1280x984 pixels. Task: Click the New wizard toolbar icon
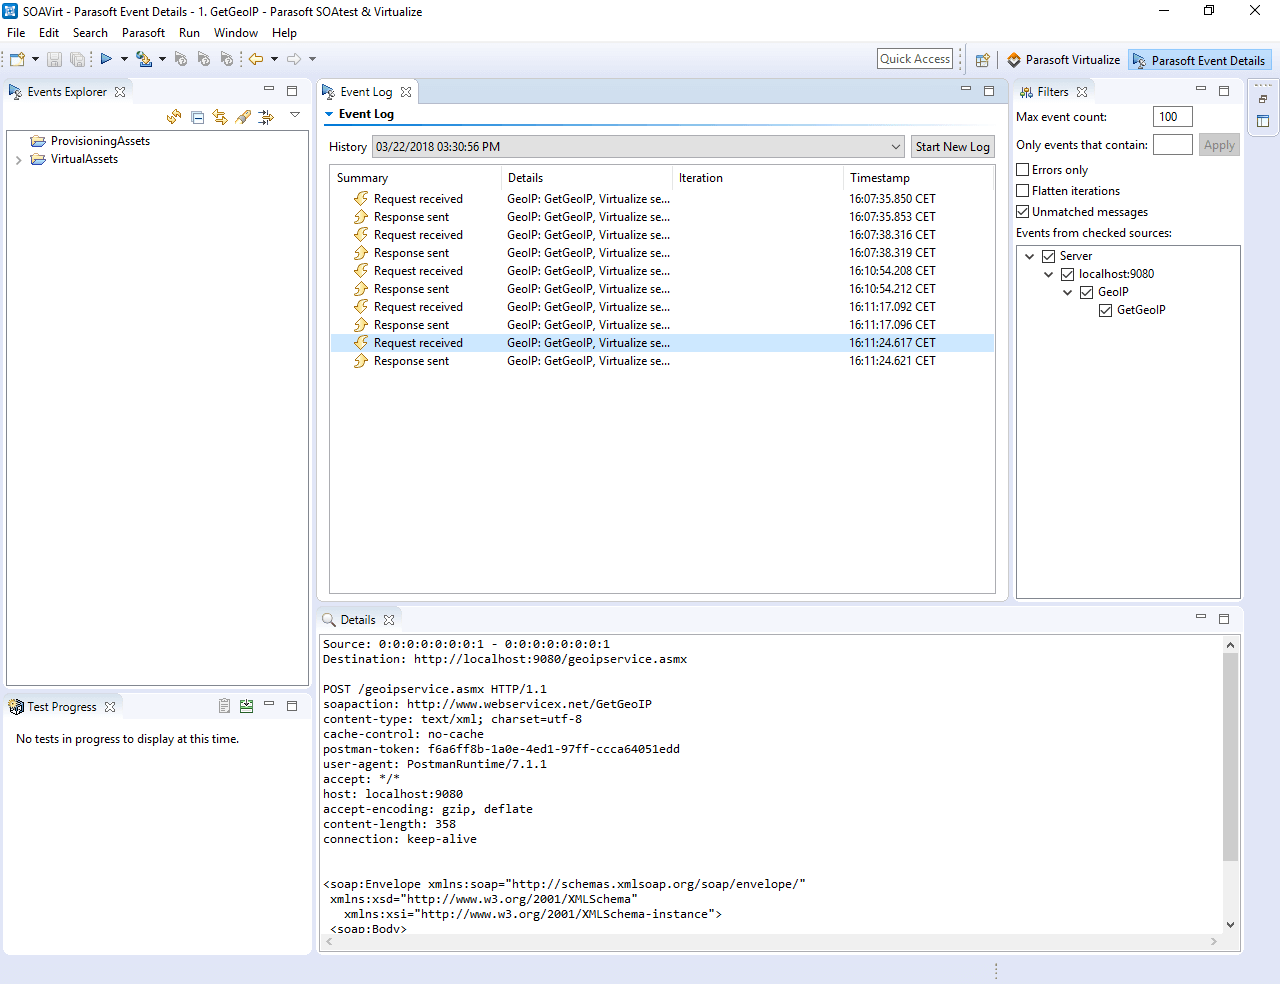[17, 59]
